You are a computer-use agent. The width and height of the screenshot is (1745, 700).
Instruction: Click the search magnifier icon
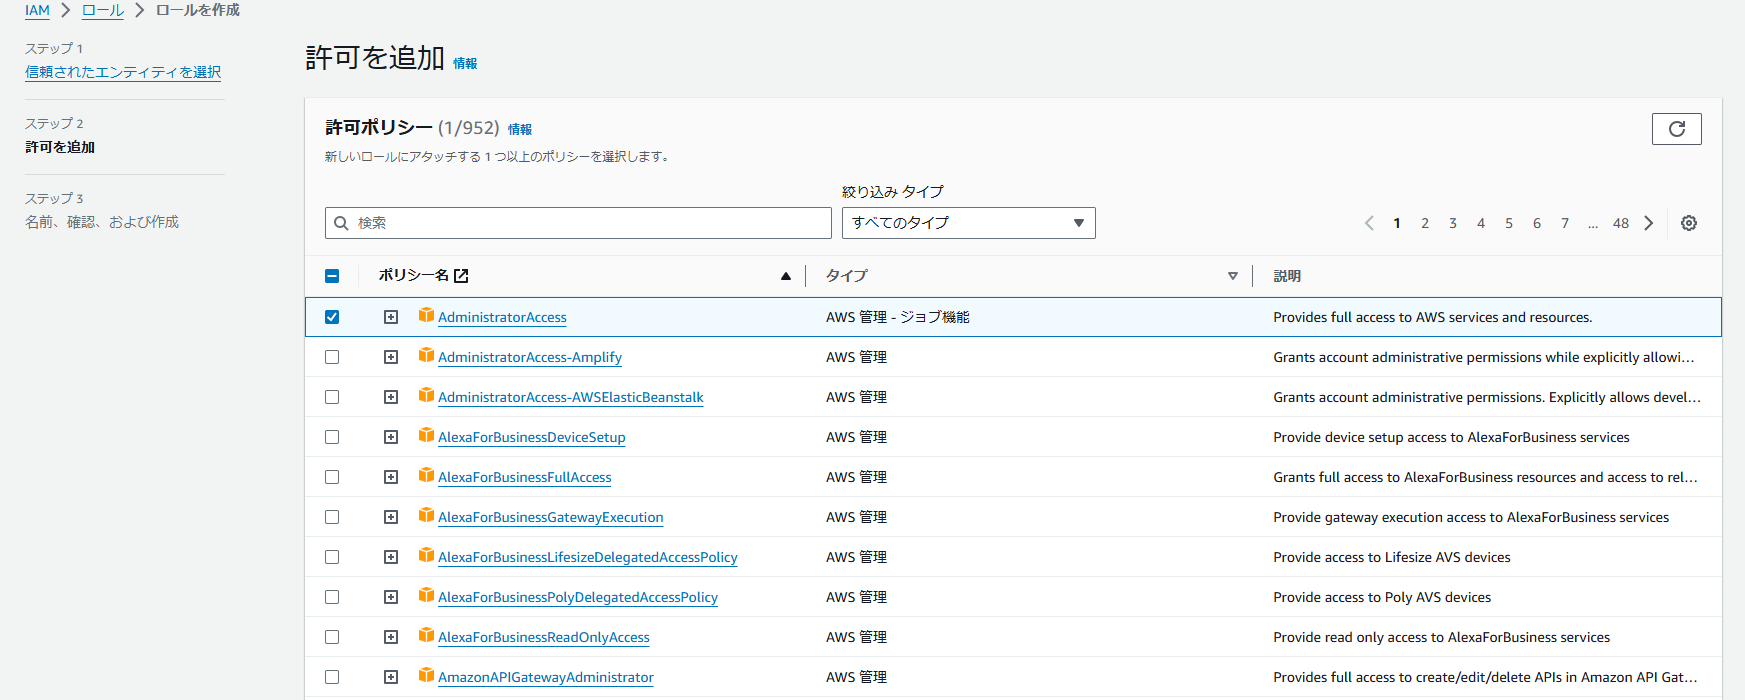pyautogui.click(x=341, y=223)
